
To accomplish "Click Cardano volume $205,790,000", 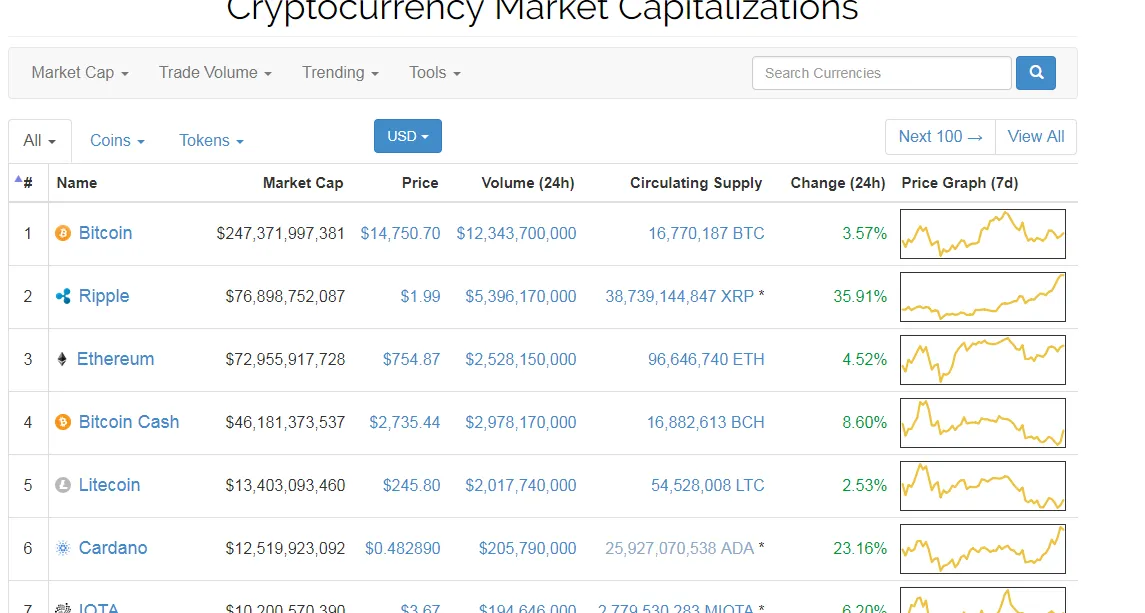I will [527, 548].
